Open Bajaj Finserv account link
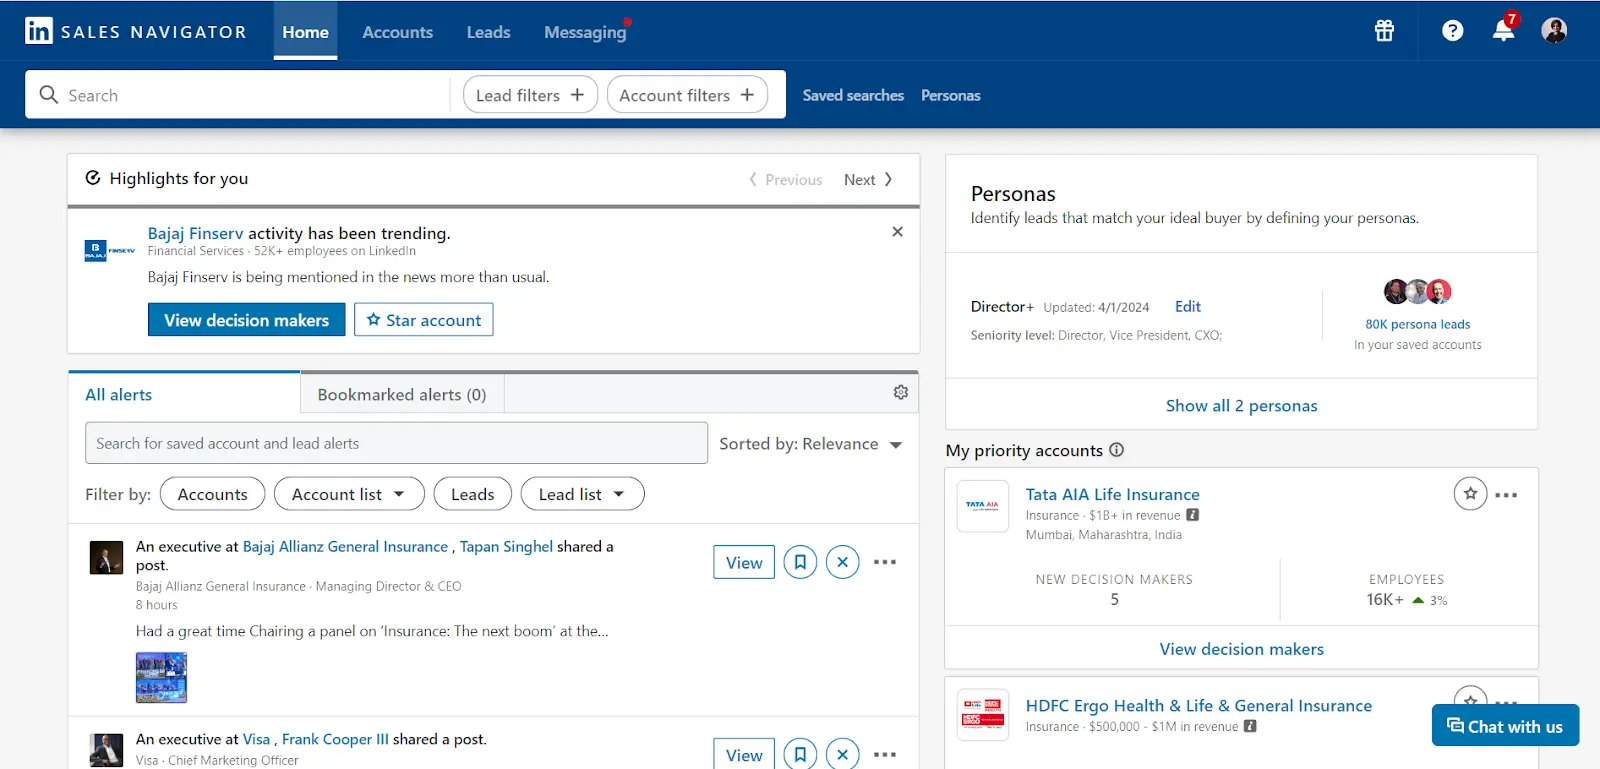Viewport: 1600px width, 769px height. 195,233
